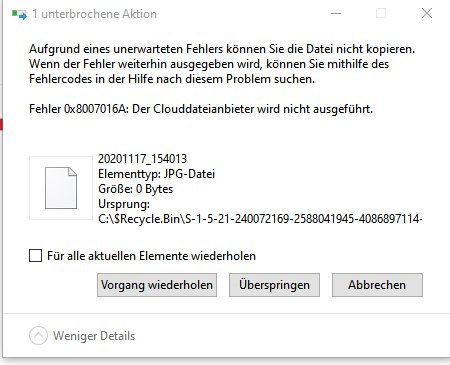The image size is (450, 365).
Task: Click the 'Für alle aktuellen Elemente wiederholen' label text
Action: point(151,256)
